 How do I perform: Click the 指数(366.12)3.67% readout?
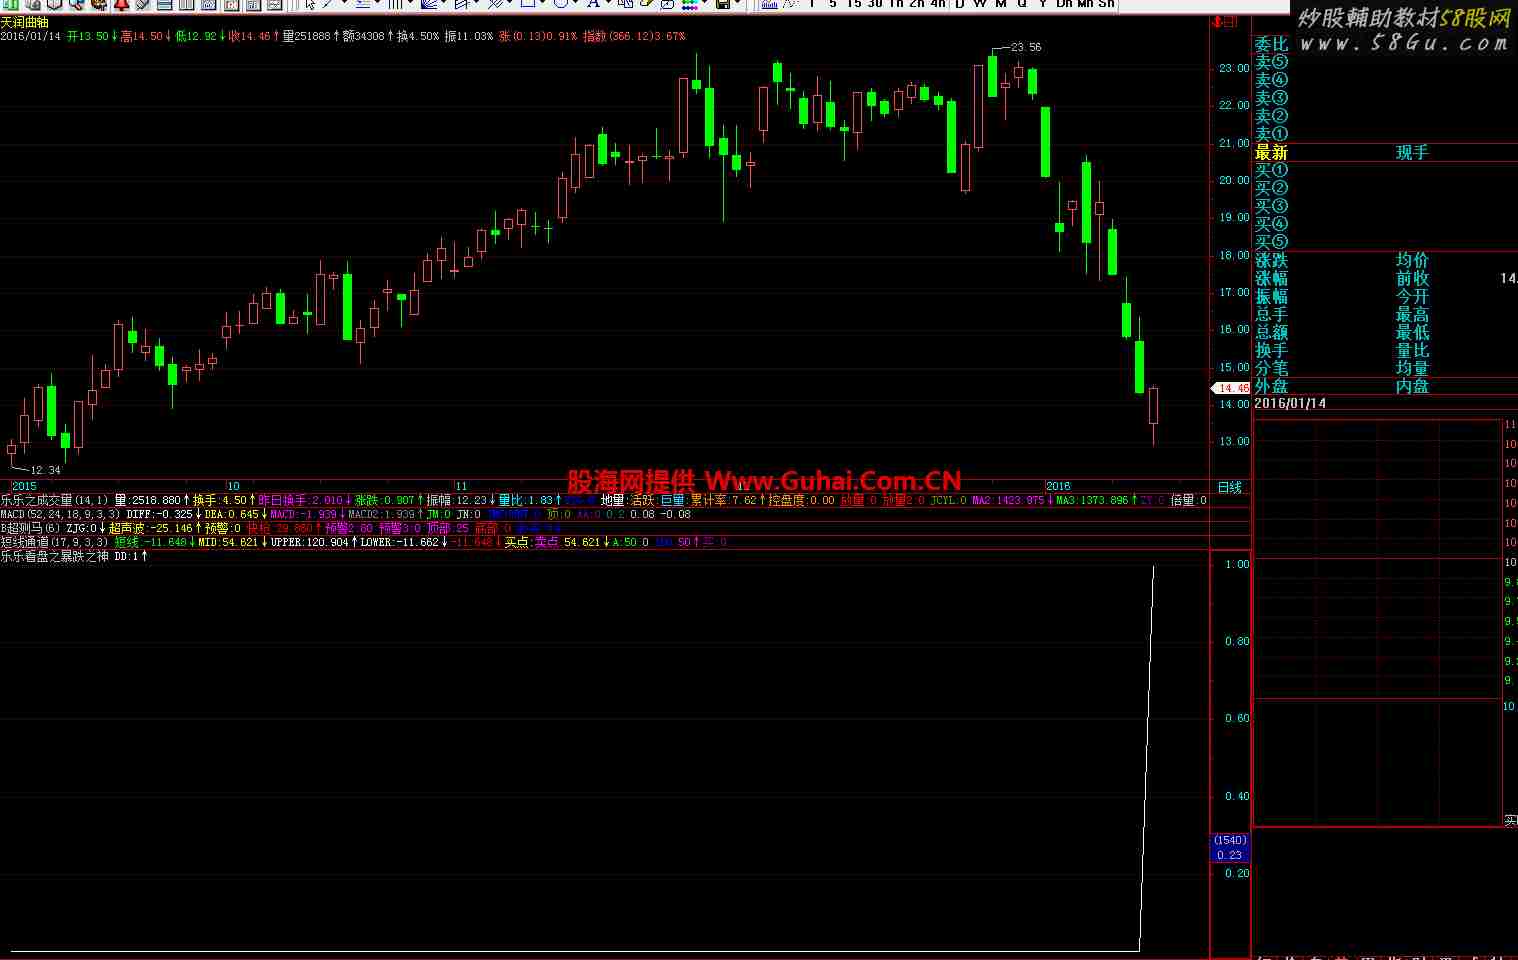tap(634, 36)
